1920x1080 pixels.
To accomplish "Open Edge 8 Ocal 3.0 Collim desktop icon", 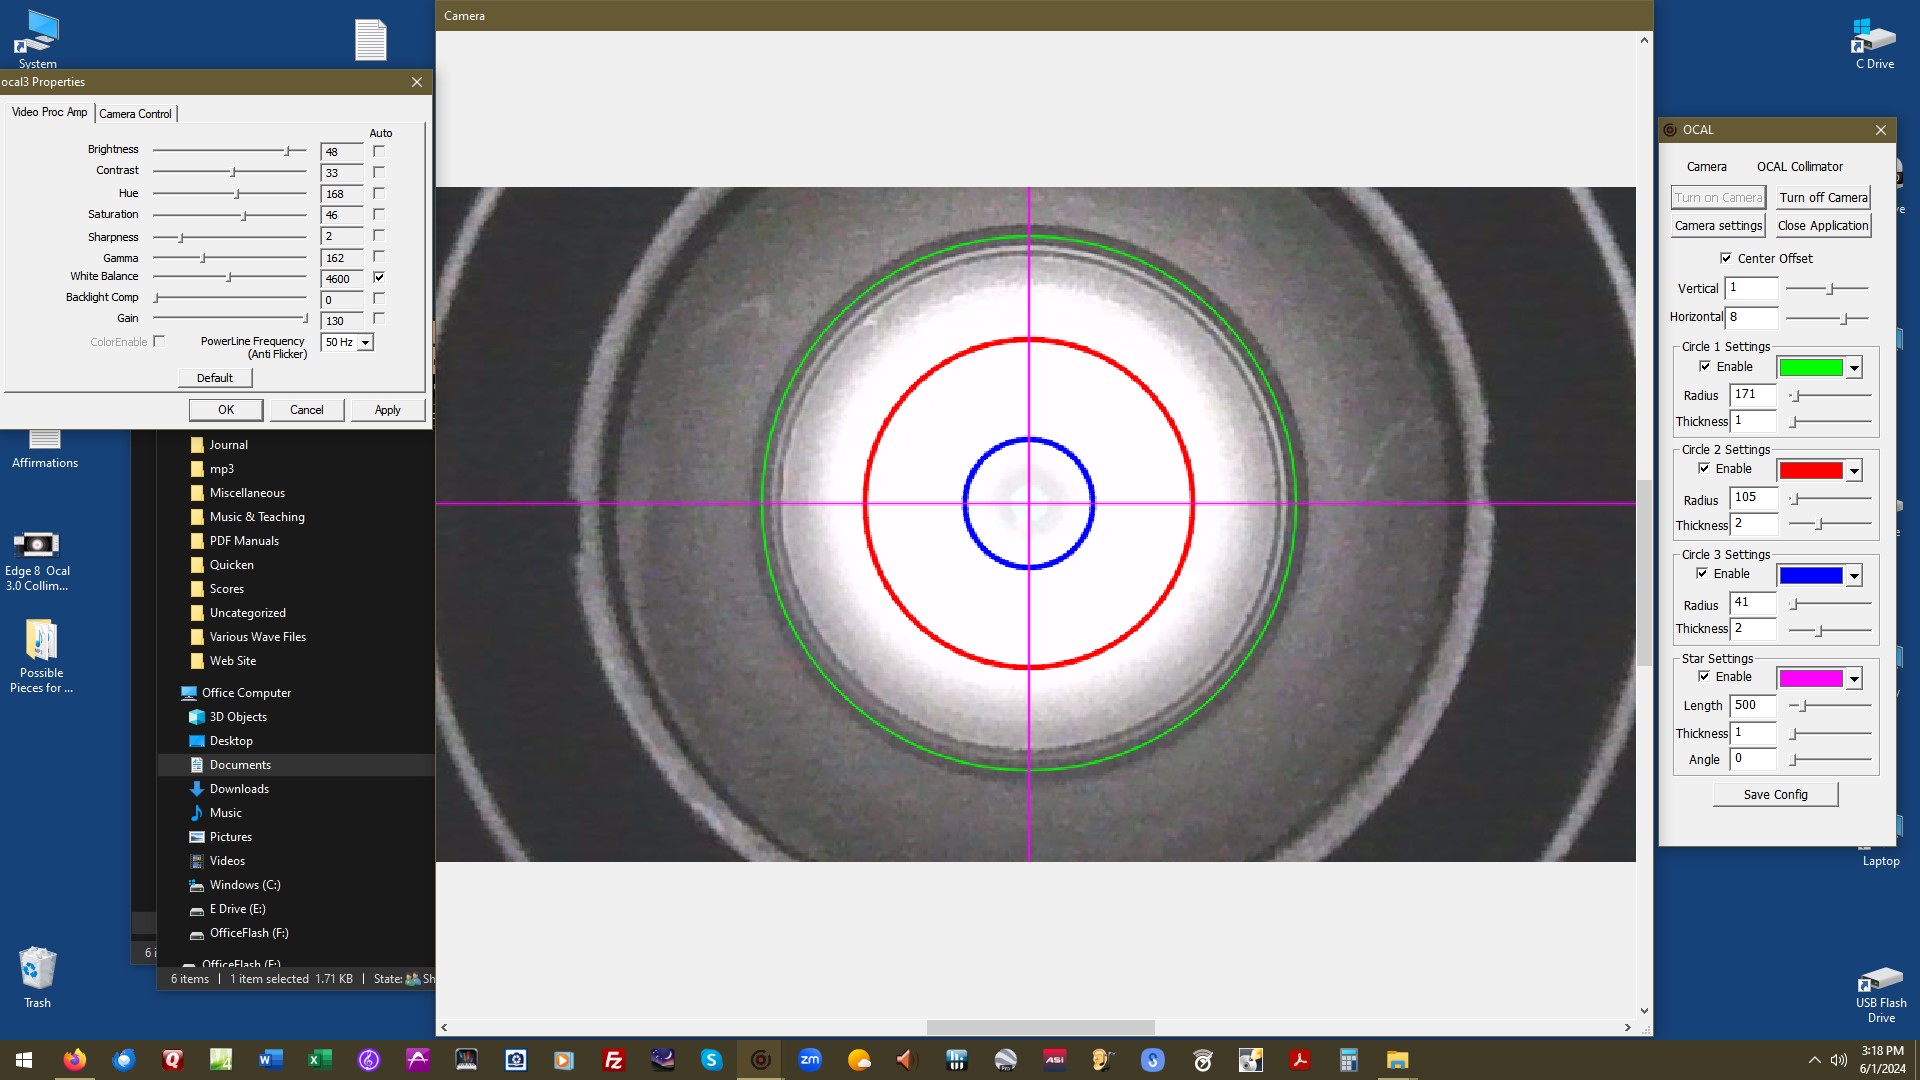I will (38, 560).
